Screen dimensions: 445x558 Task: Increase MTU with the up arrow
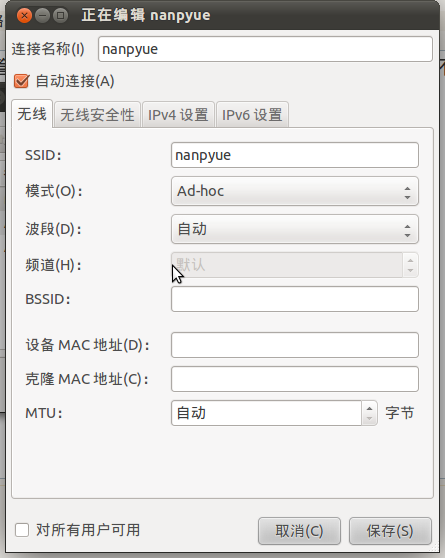coord(370,408)
